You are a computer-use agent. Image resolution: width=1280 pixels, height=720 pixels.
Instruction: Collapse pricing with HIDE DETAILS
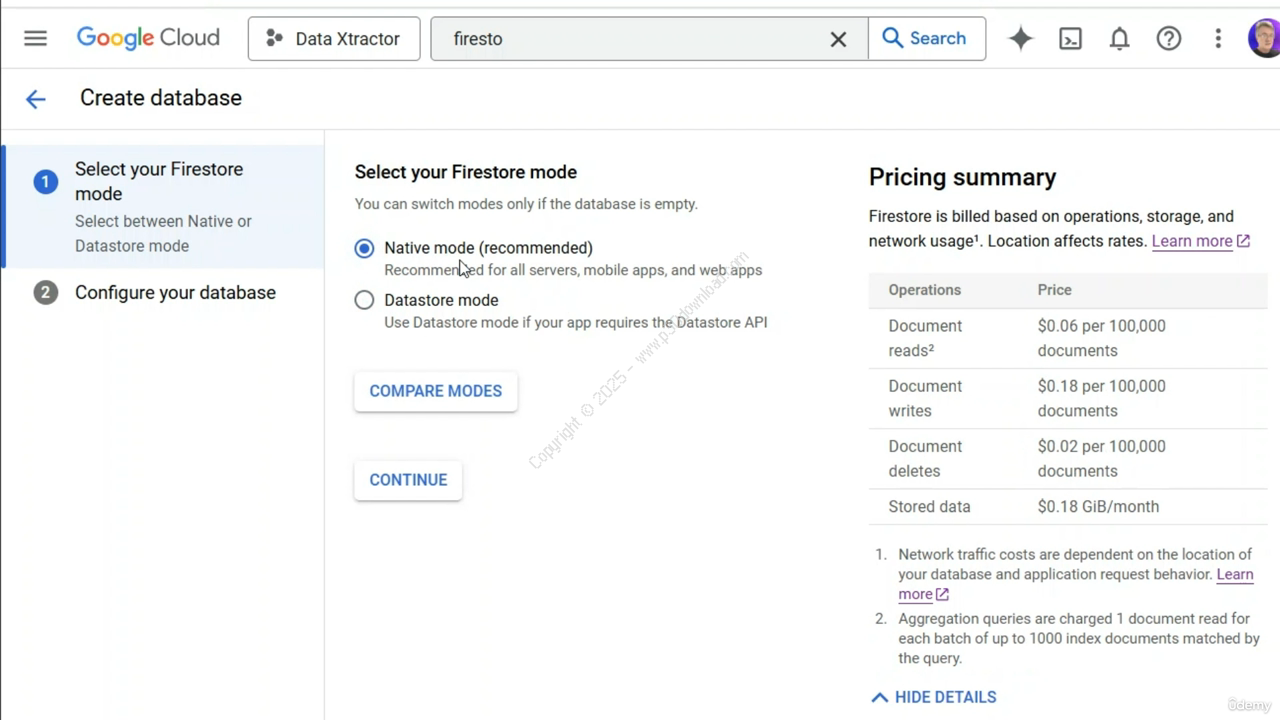[934, 697]
